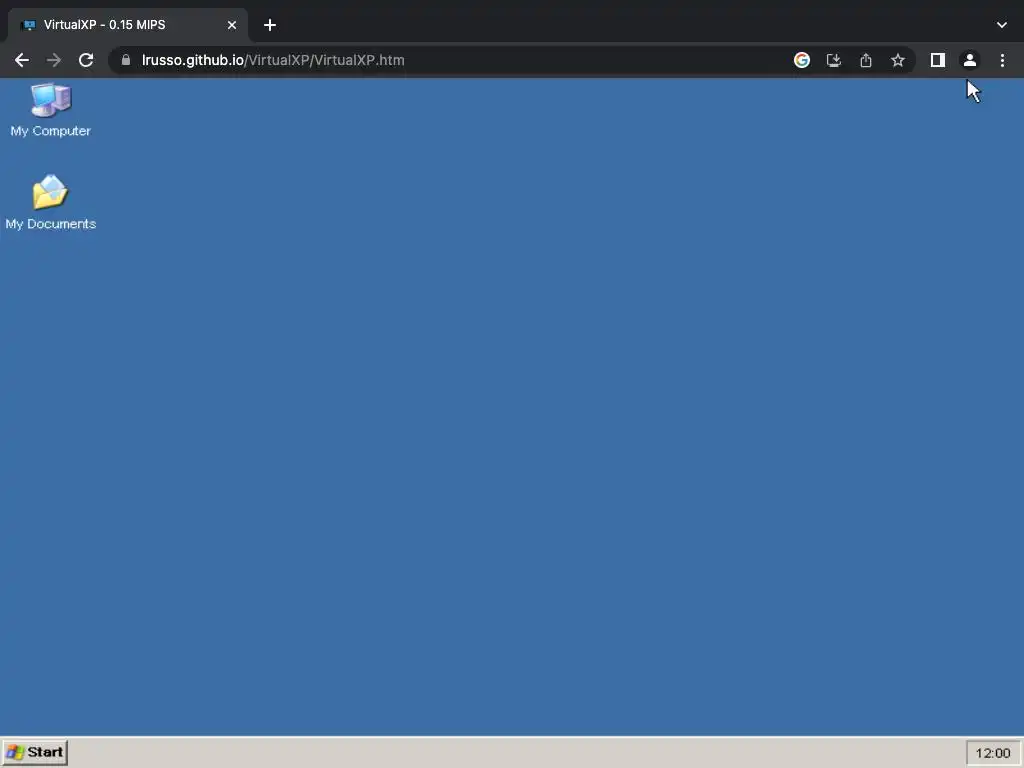The width and height of the screenshot is (1024, 768).
Task: Go back to the previous page
Action: 22,60
